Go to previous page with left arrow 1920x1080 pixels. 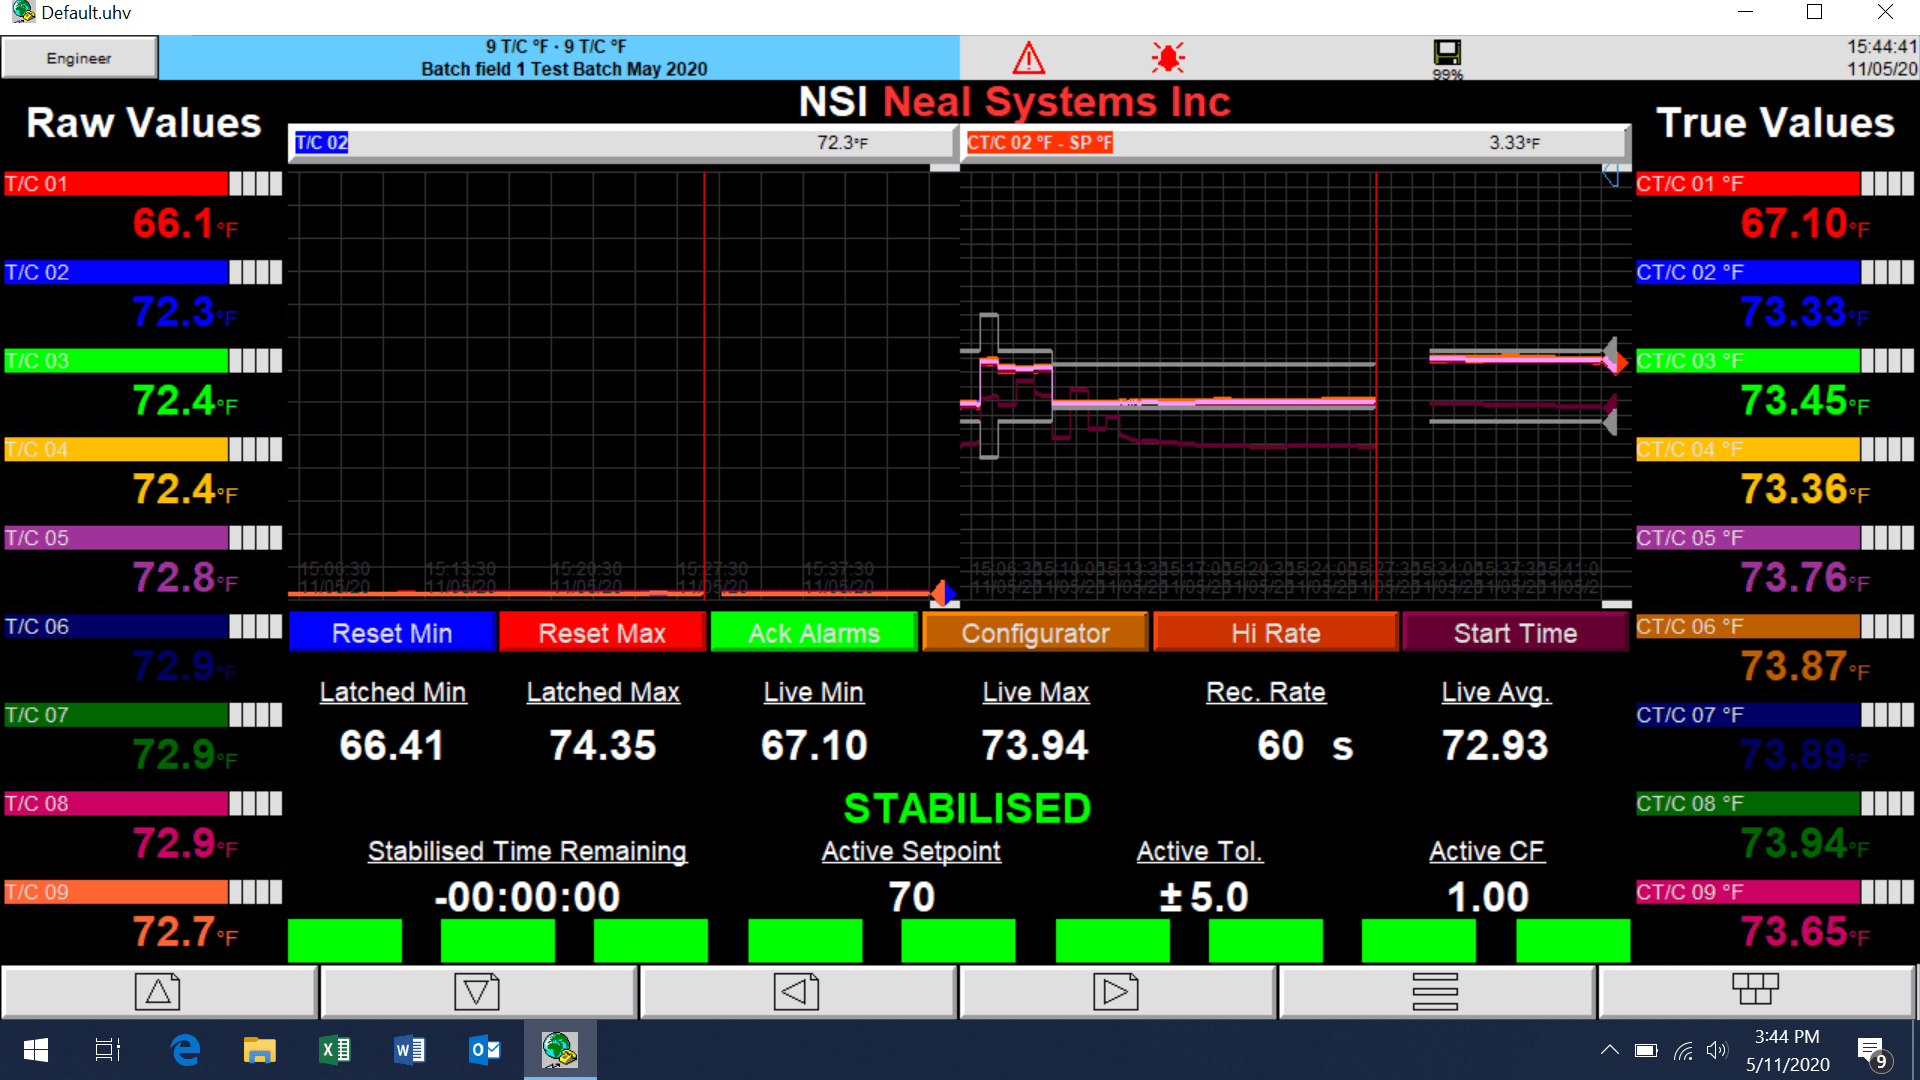point(797,992)
